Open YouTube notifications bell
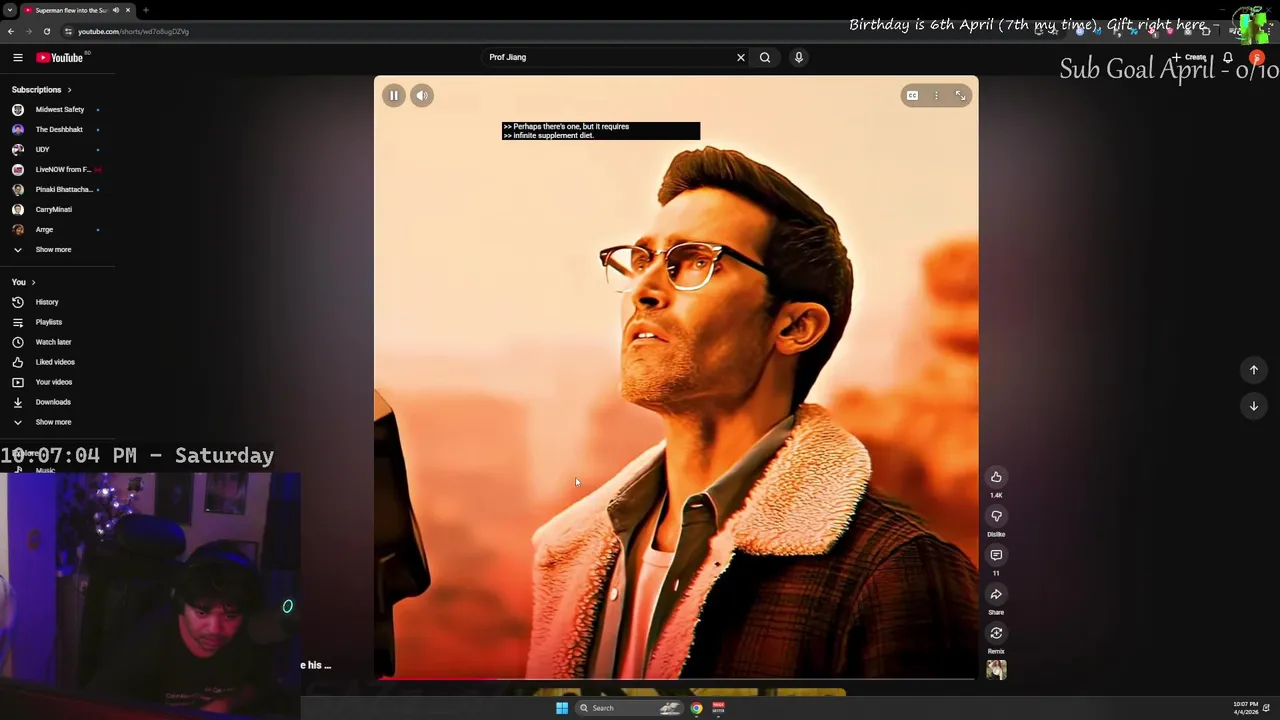This screenshot has height=720, width=1280. [1227, 58]
